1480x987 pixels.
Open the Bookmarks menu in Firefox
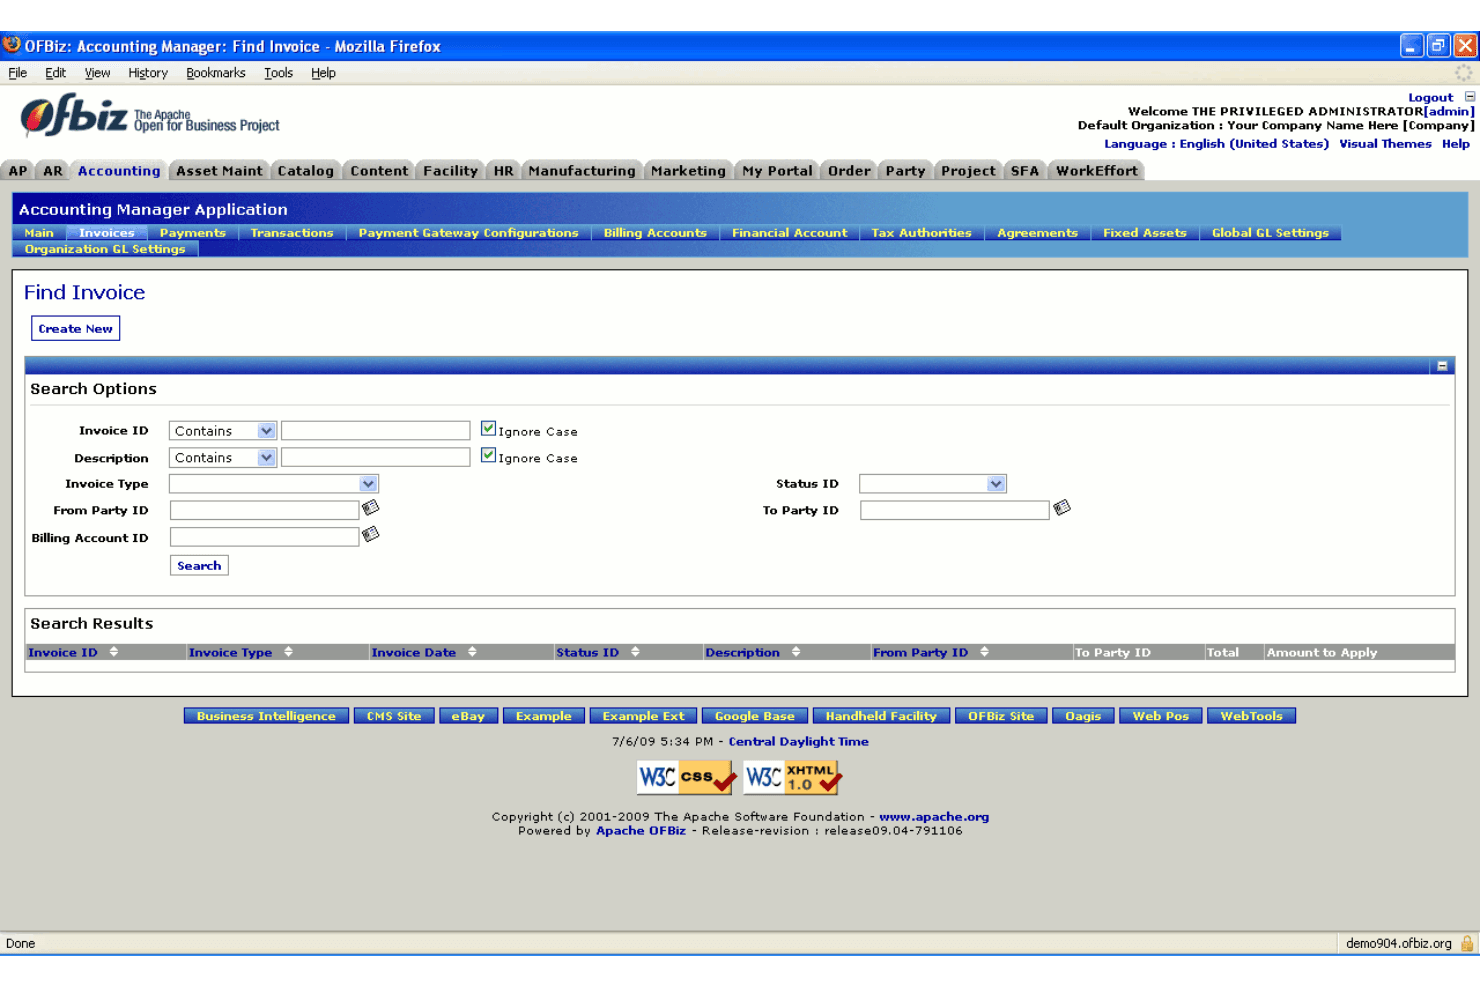(x=216, y=73)
